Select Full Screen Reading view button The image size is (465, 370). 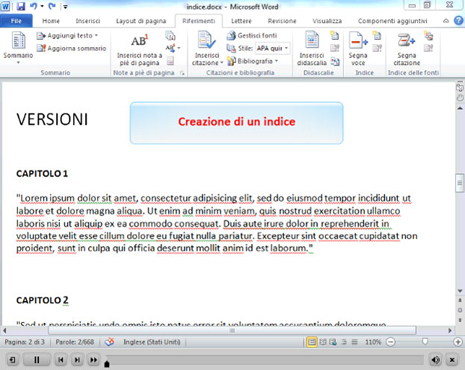point(323,342)
